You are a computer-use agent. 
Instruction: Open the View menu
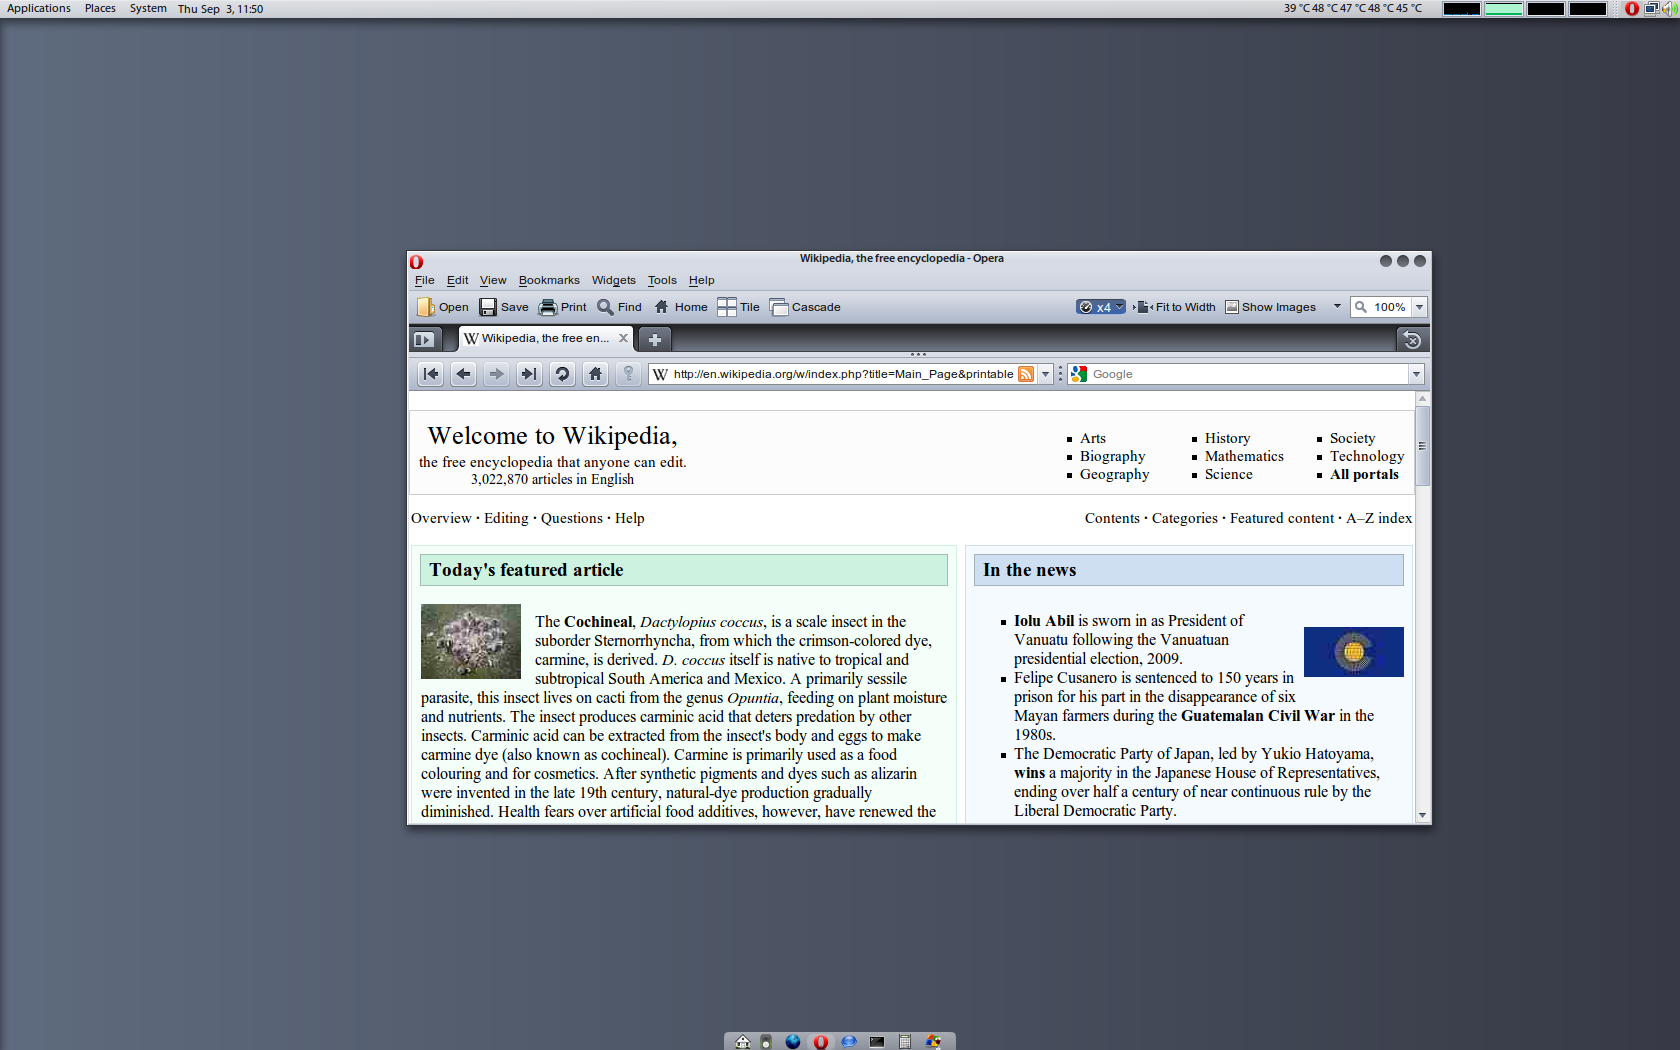(493, 280)
